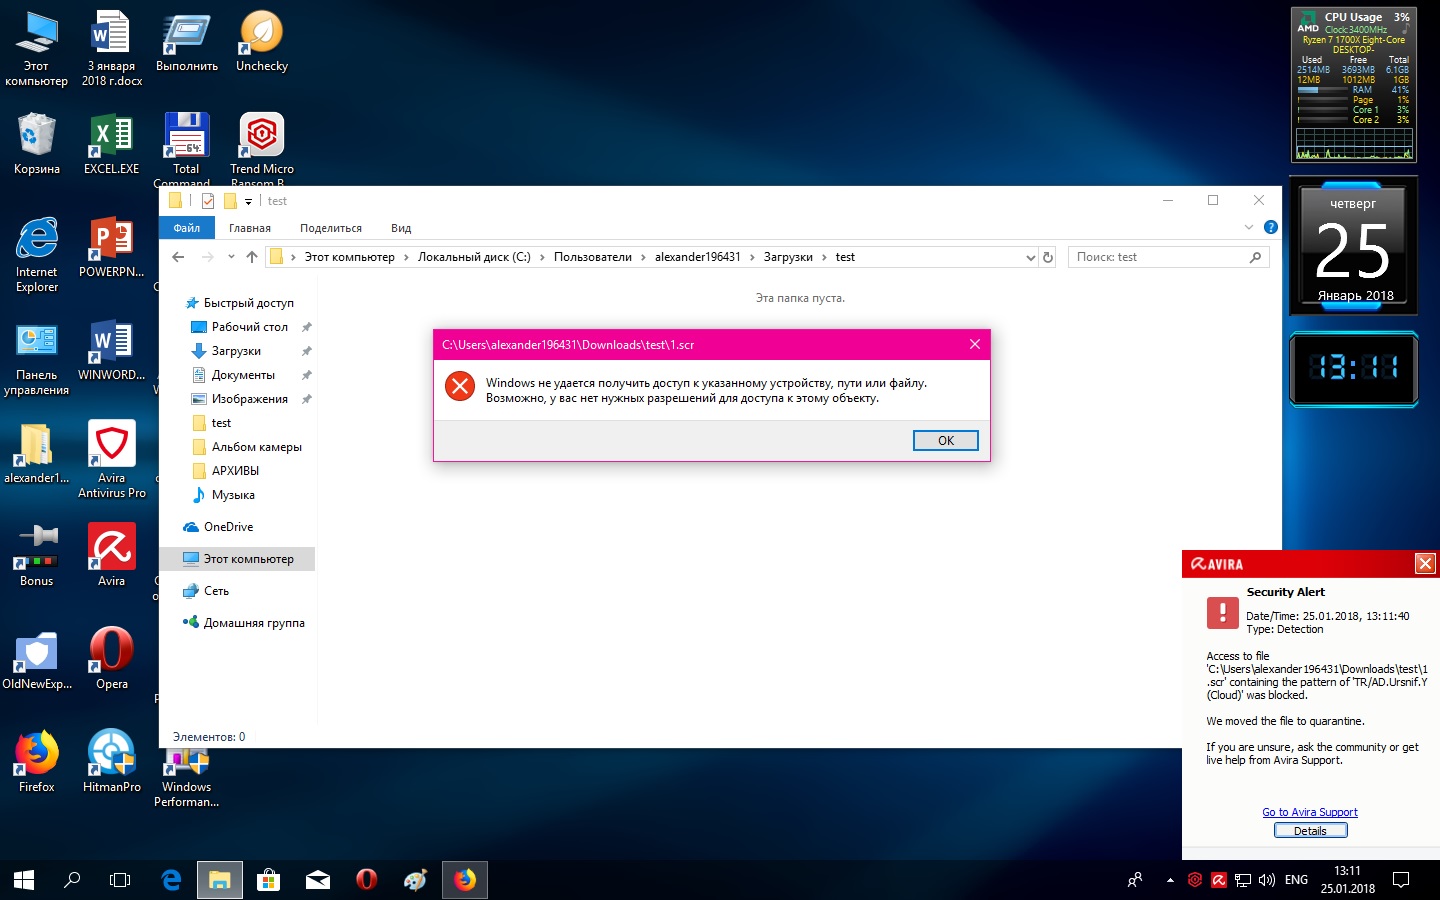Close the Avira security alert popup

tap(1425, 564)
